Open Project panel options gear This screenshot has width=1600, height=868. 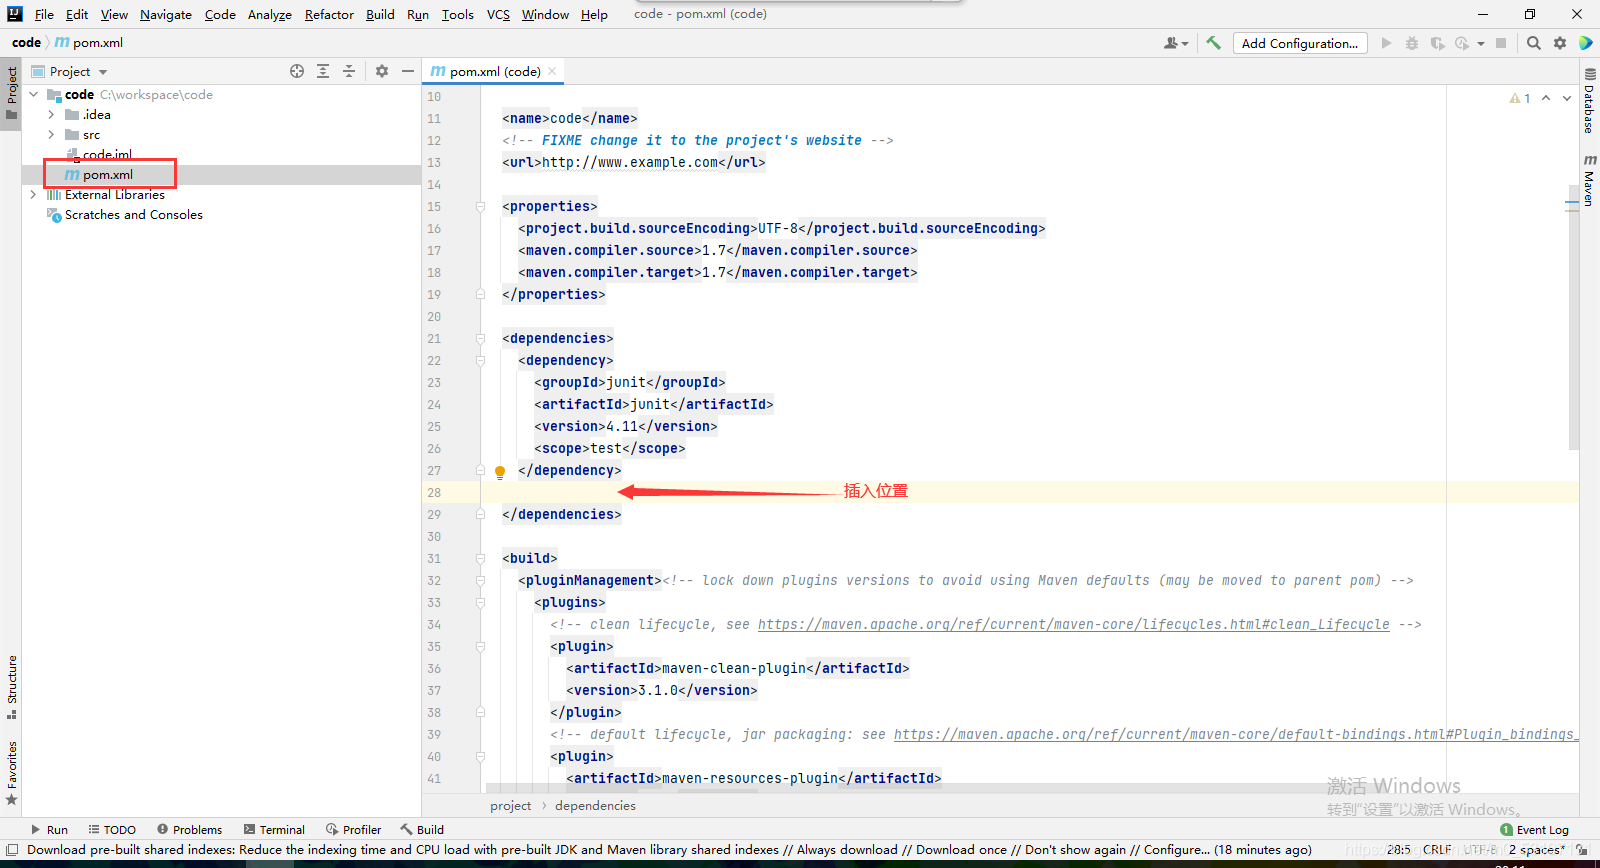pyautogui.click(x=382, y=71)
